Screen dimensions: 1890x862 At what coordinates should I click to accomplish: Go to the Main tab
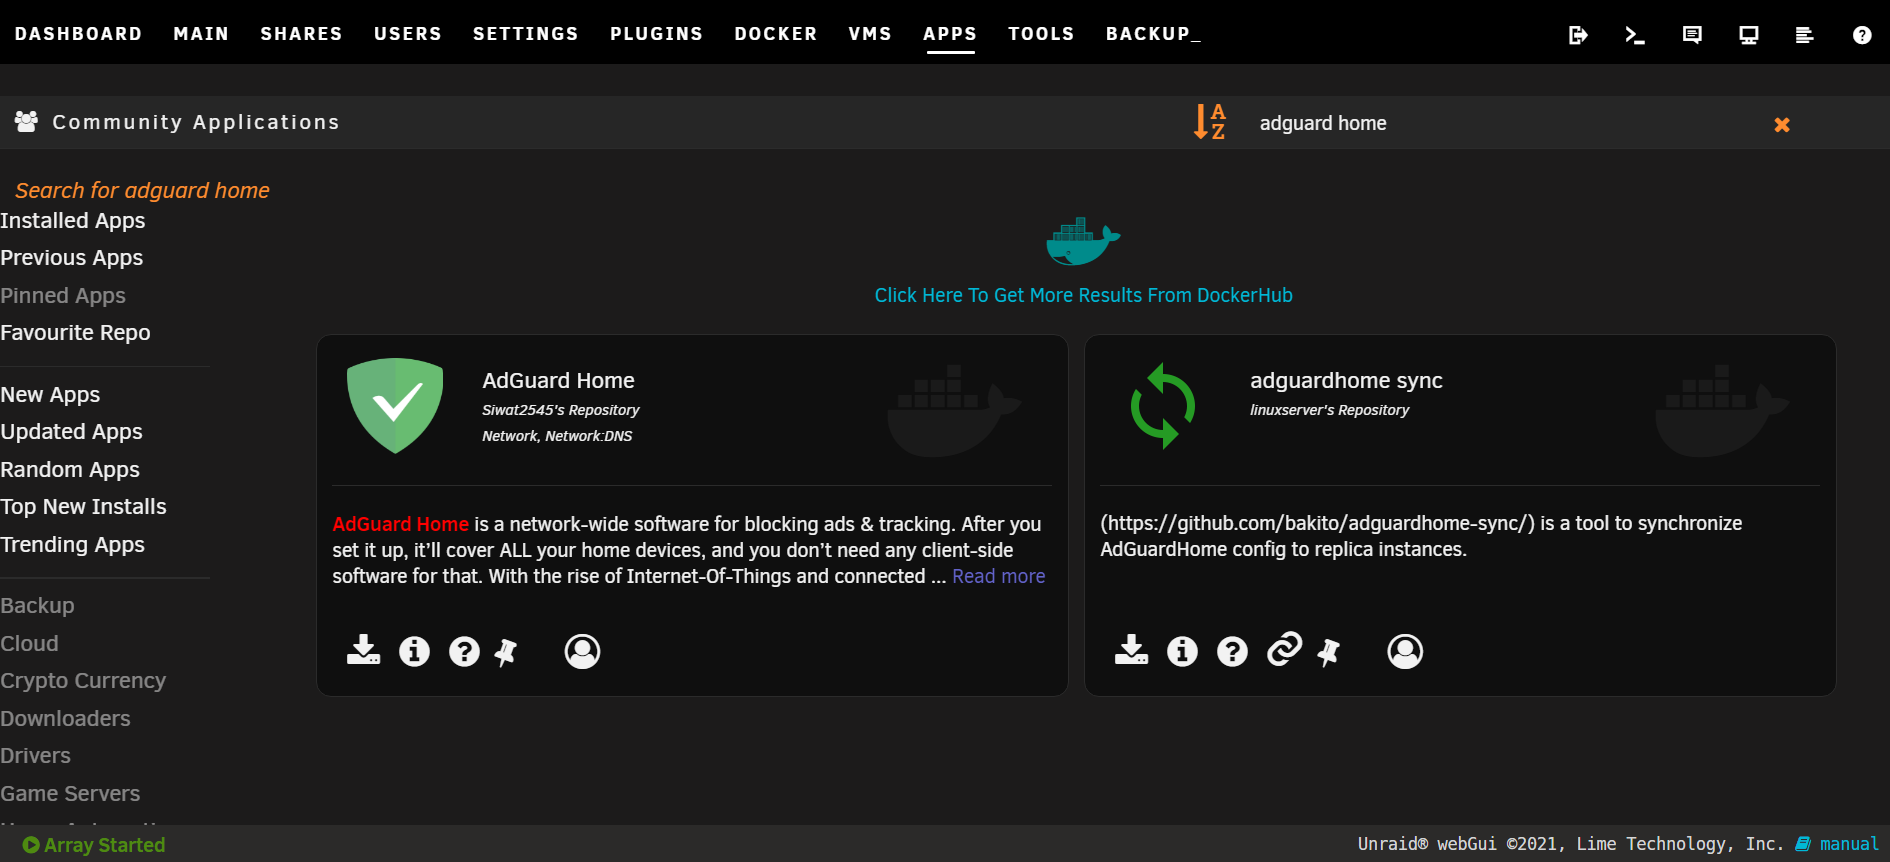pyautogui.click(x=201, y=34)
